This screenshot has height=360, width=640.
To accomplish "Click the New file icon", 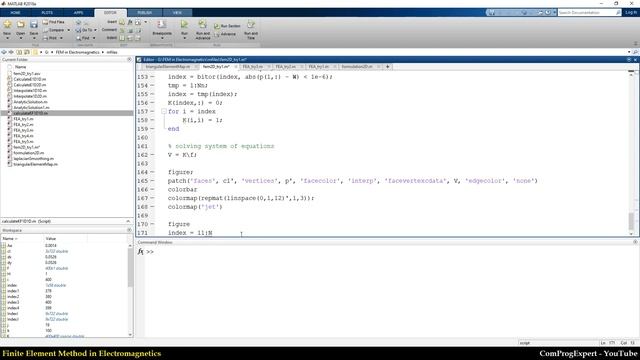I will pyautogui.click(x=7, y=24).
